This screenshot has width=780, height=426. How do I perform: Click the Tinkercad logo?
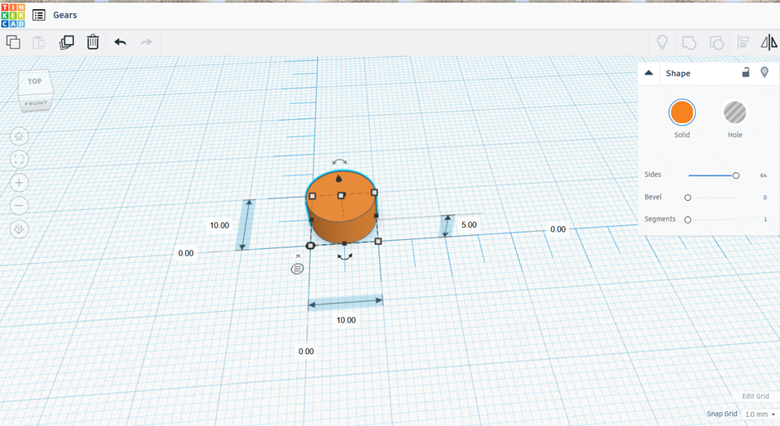[13, 15]
